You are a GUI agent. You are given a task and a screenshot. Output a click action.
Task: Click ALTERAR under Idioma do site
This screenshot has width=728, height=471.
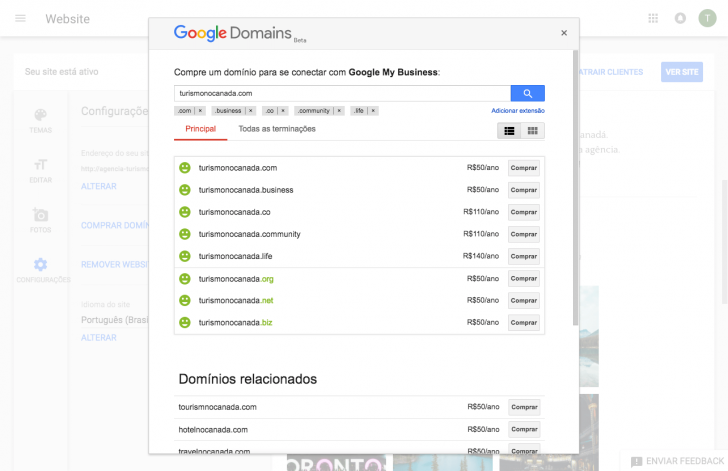[x=98, y=338]
